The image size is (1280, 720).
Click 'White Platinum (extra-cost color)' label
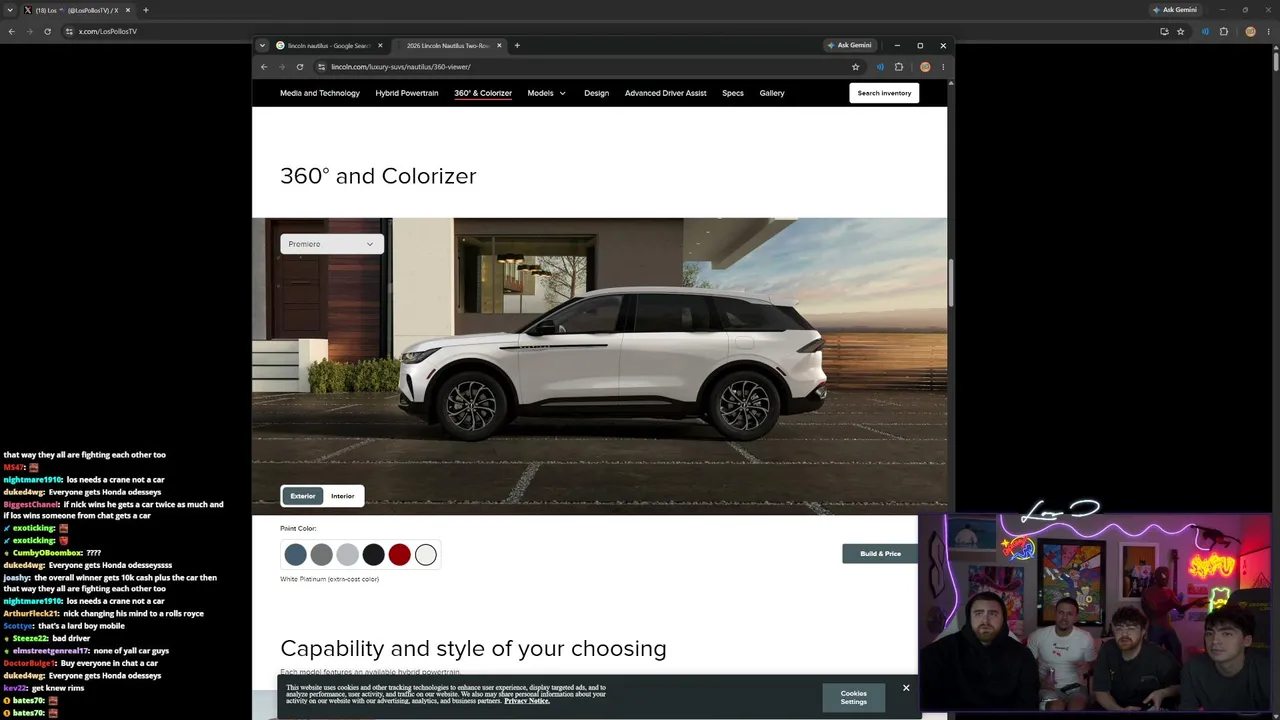(x=329, y=579)
